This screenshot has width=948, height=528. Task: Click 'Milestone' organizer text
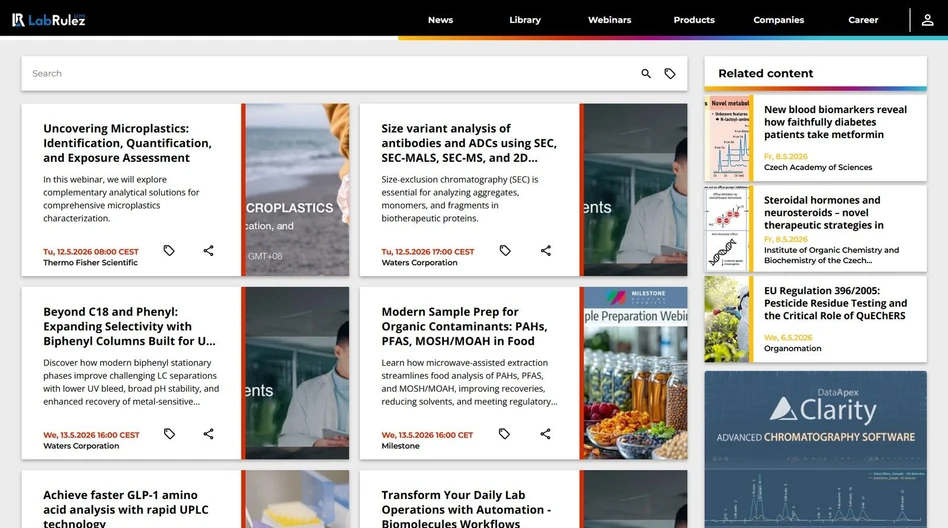tap(400, 446)
